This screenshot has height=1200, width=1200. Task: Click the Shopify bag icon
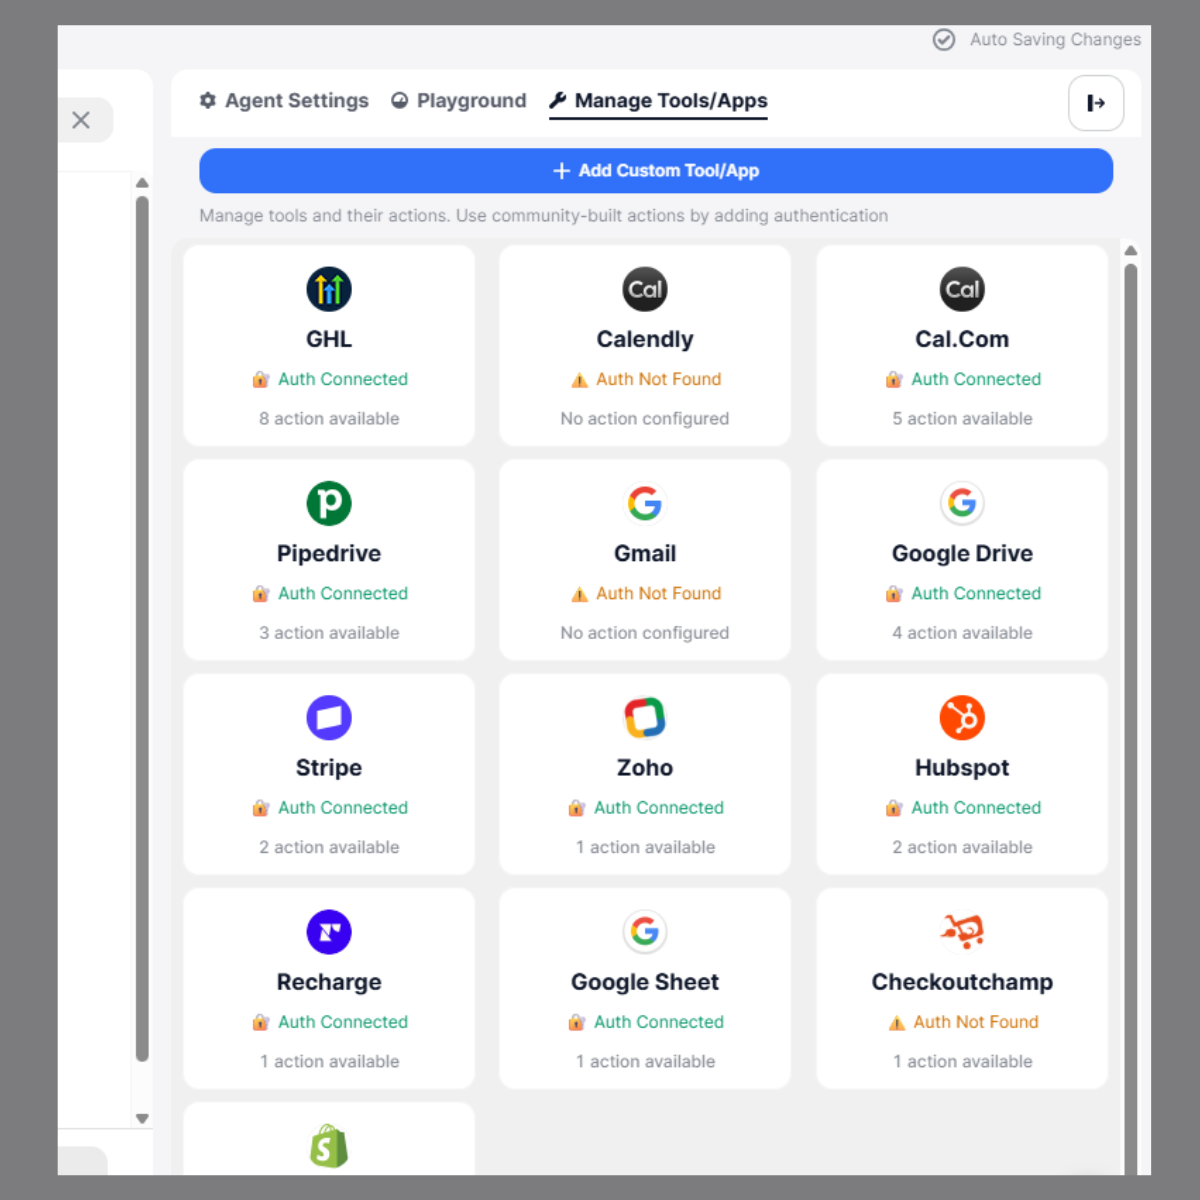pos(329,1146)
